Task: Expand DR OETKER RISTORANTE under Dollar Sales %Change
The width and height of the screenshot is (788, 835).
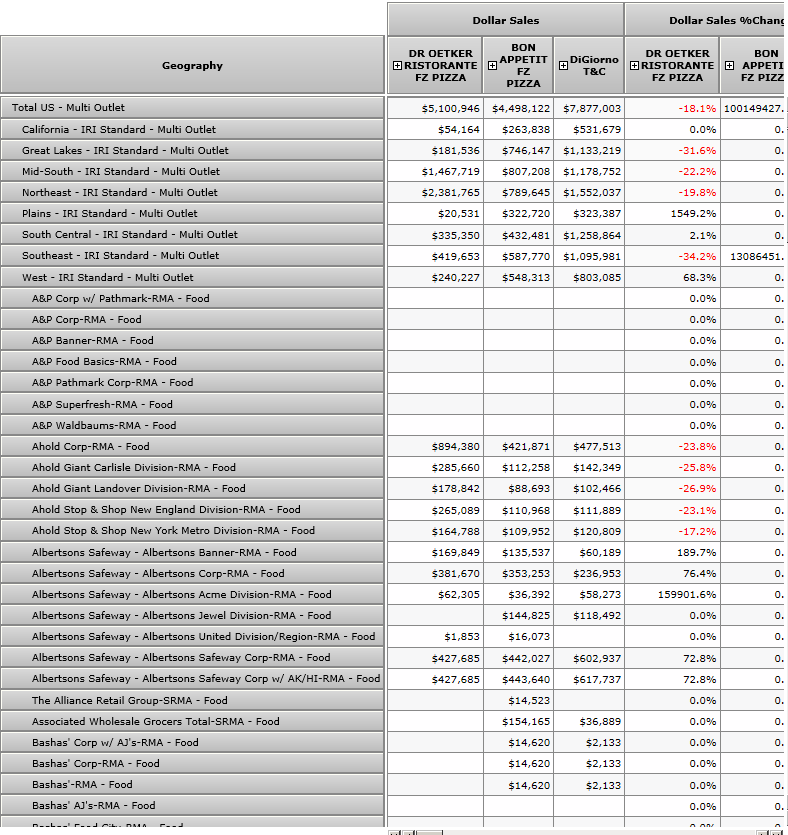Action: pos(635,65)
